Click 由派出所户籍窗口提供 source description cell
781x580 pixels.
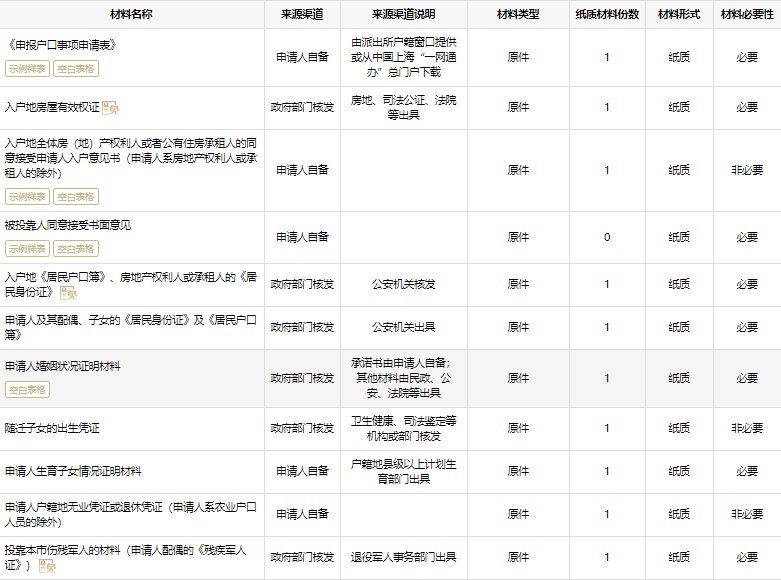pyautogui.click(x=403, y=57)
